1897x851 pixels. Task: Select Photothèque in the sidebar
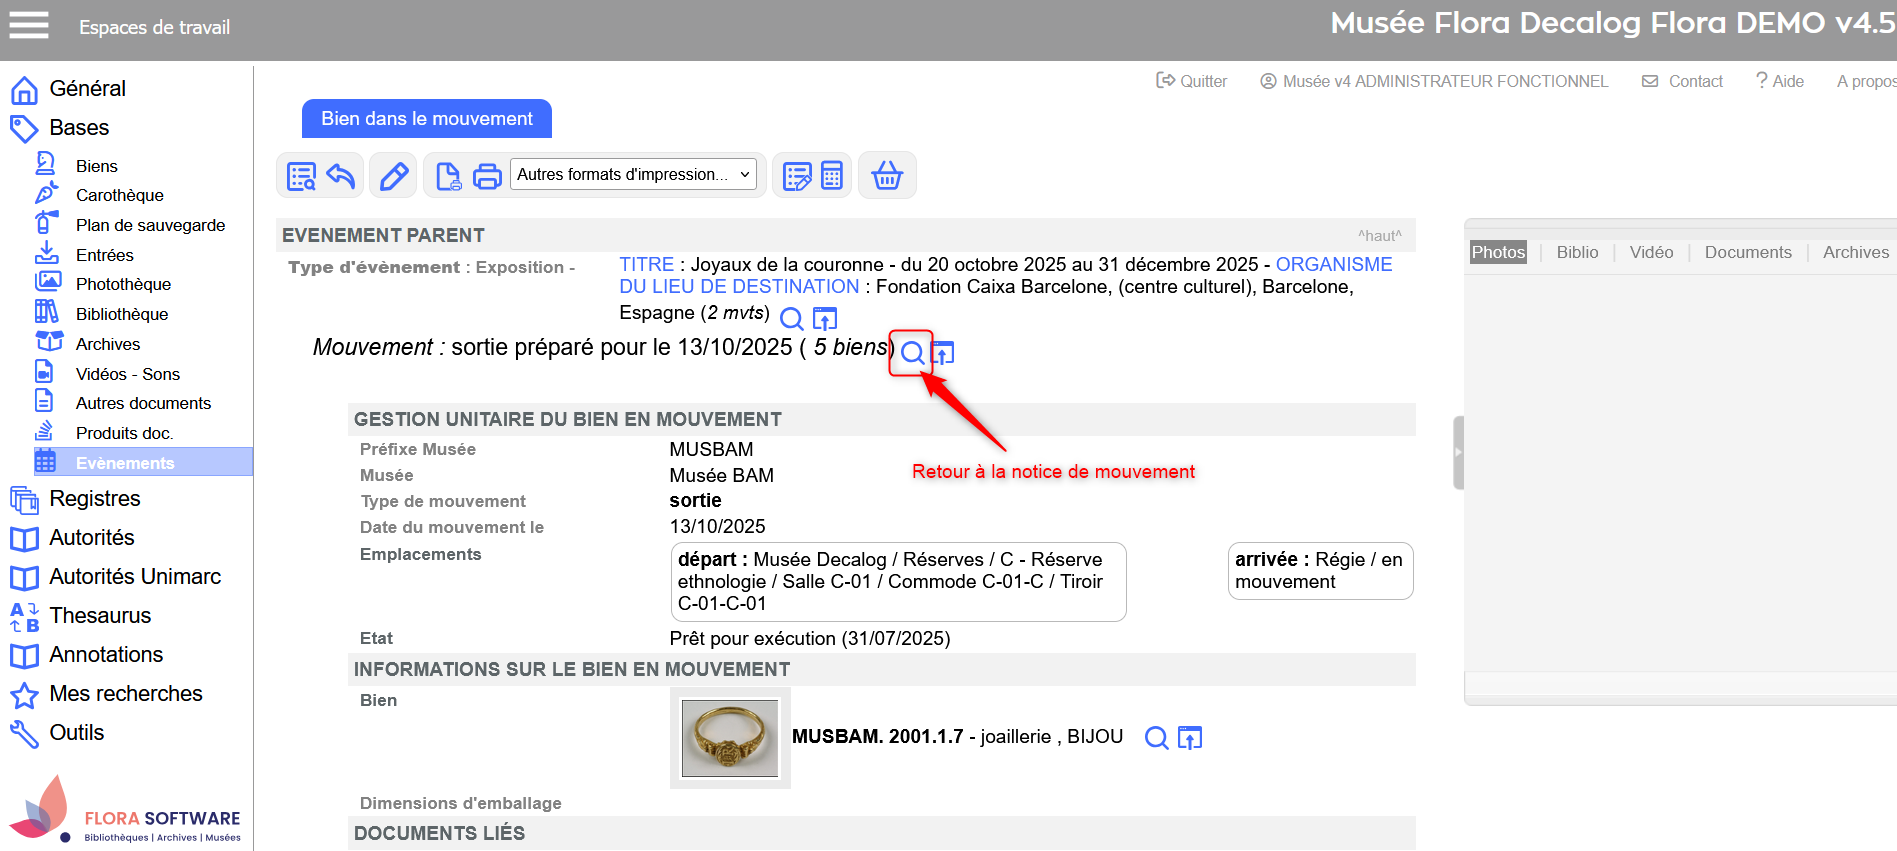pos(123,284)
